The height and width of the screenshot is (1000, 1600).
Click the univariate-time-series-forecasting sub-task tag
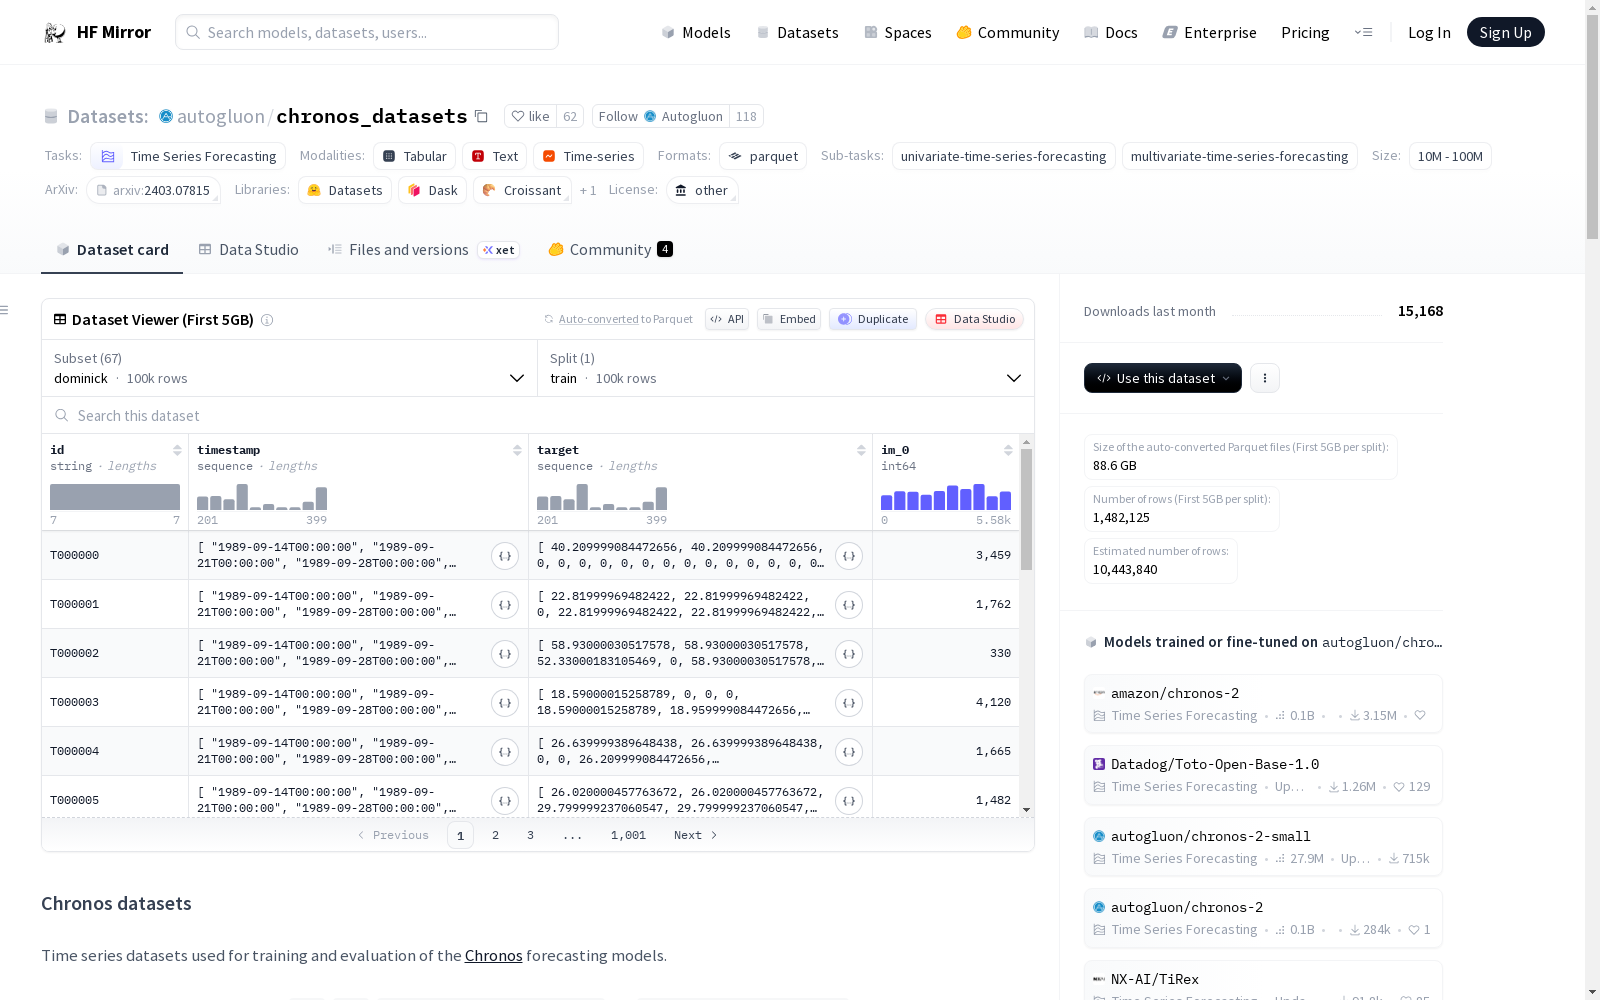(1003, 156)
